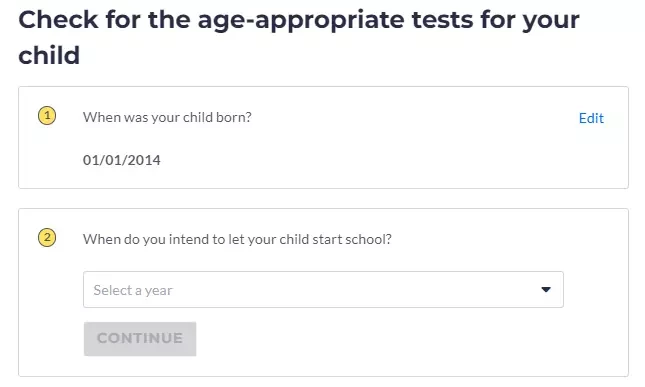Image resolution: width=645 pixels, height=387 pixels.
Task: Select the 01/01/2014 birth date text
Action: coord(122,160)
